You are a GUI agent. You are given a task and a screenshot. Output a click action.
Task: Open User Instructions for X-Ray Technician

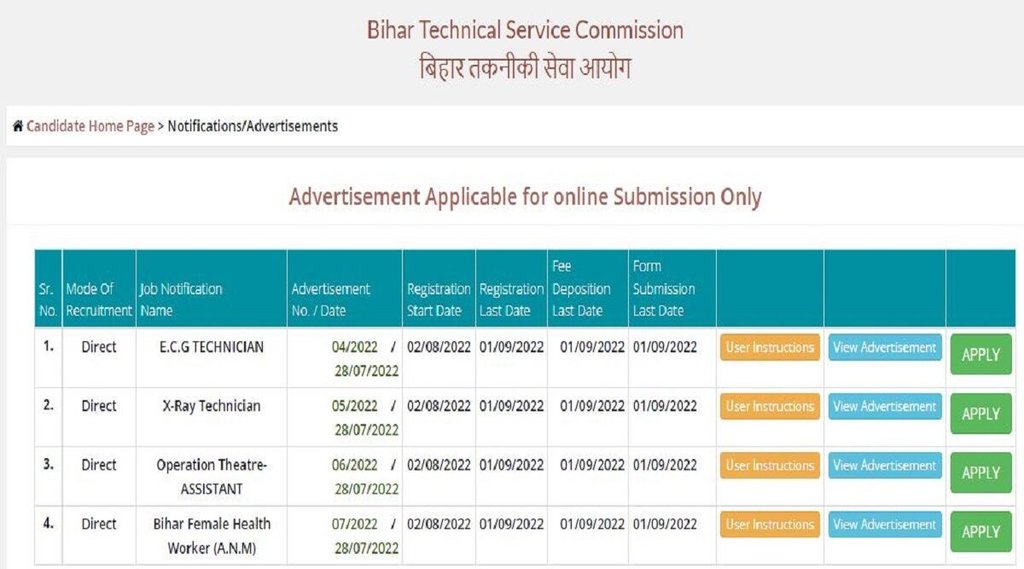(769, 407)
